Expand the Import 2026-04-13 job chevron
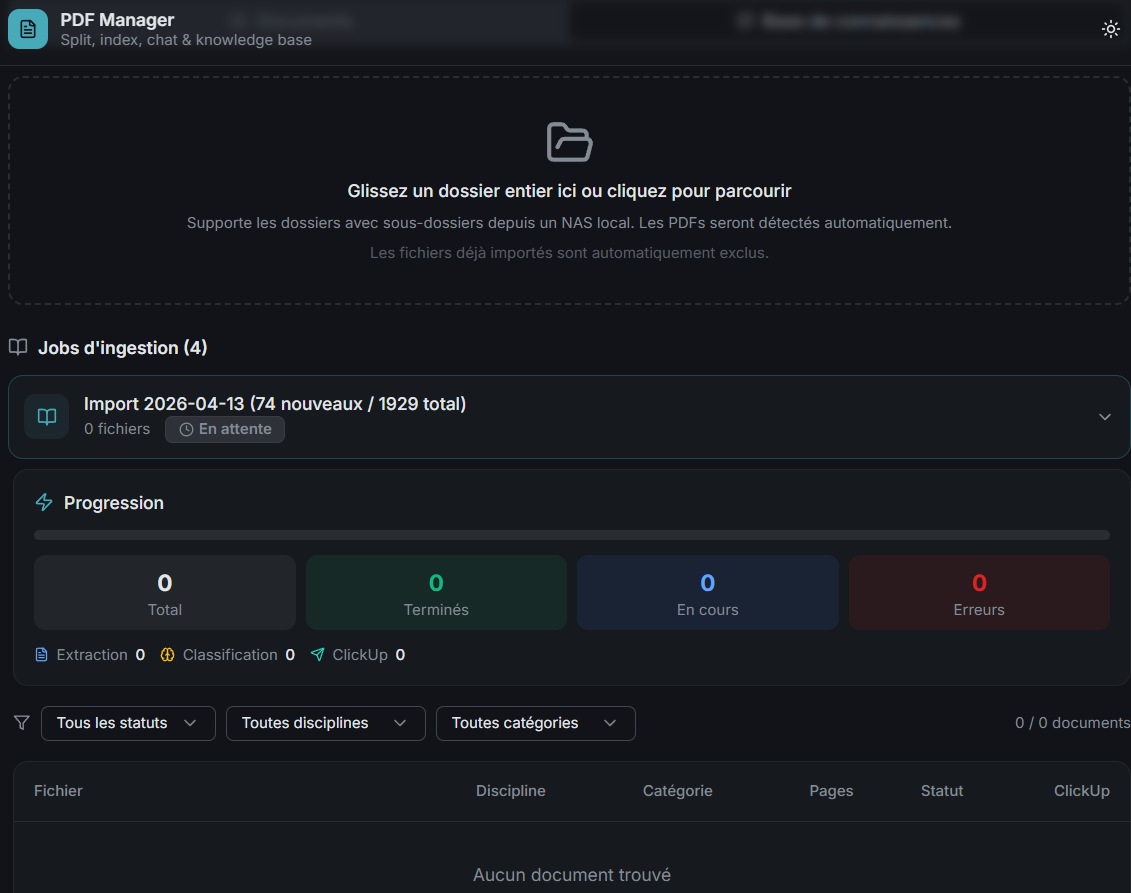The height and width of the screenshot is (893, 1131). [1104, 417]
